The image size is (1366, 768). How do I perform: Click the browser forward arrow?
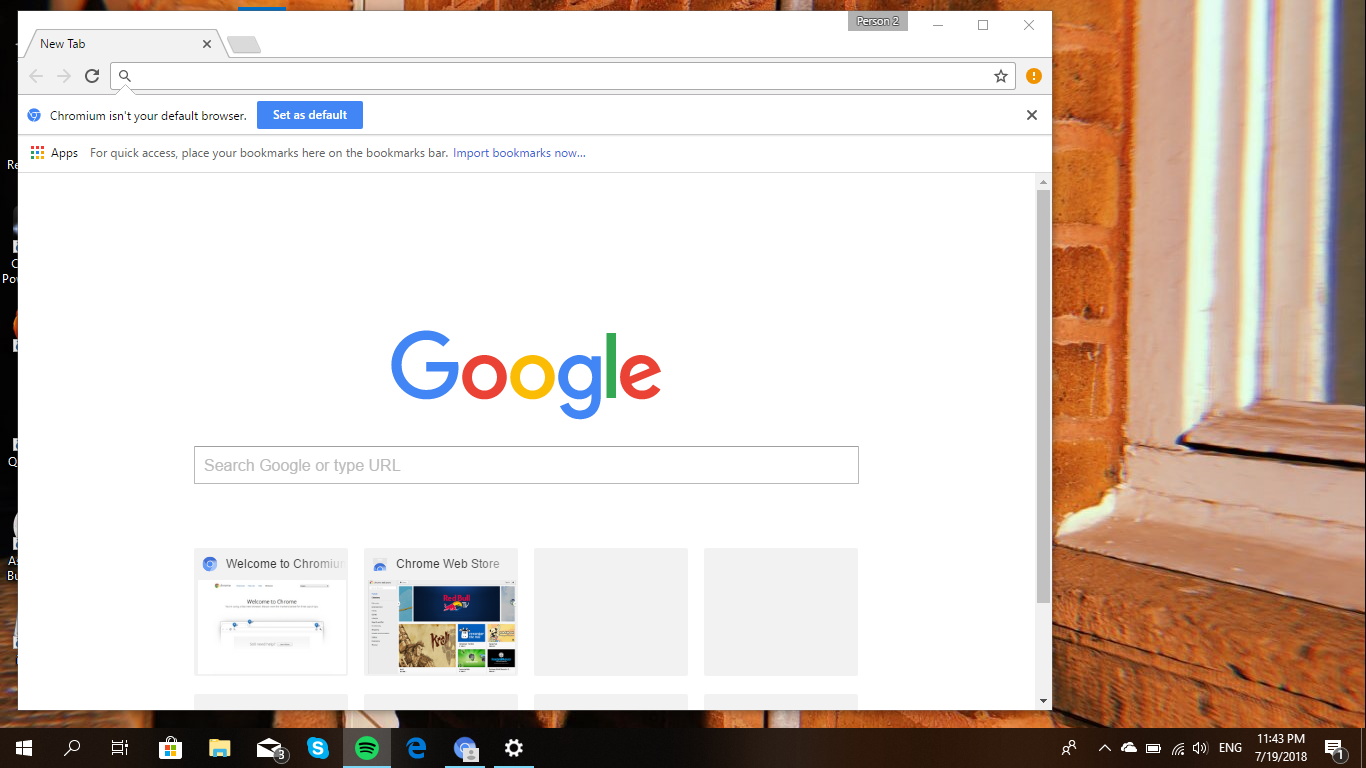pos(64,76)
